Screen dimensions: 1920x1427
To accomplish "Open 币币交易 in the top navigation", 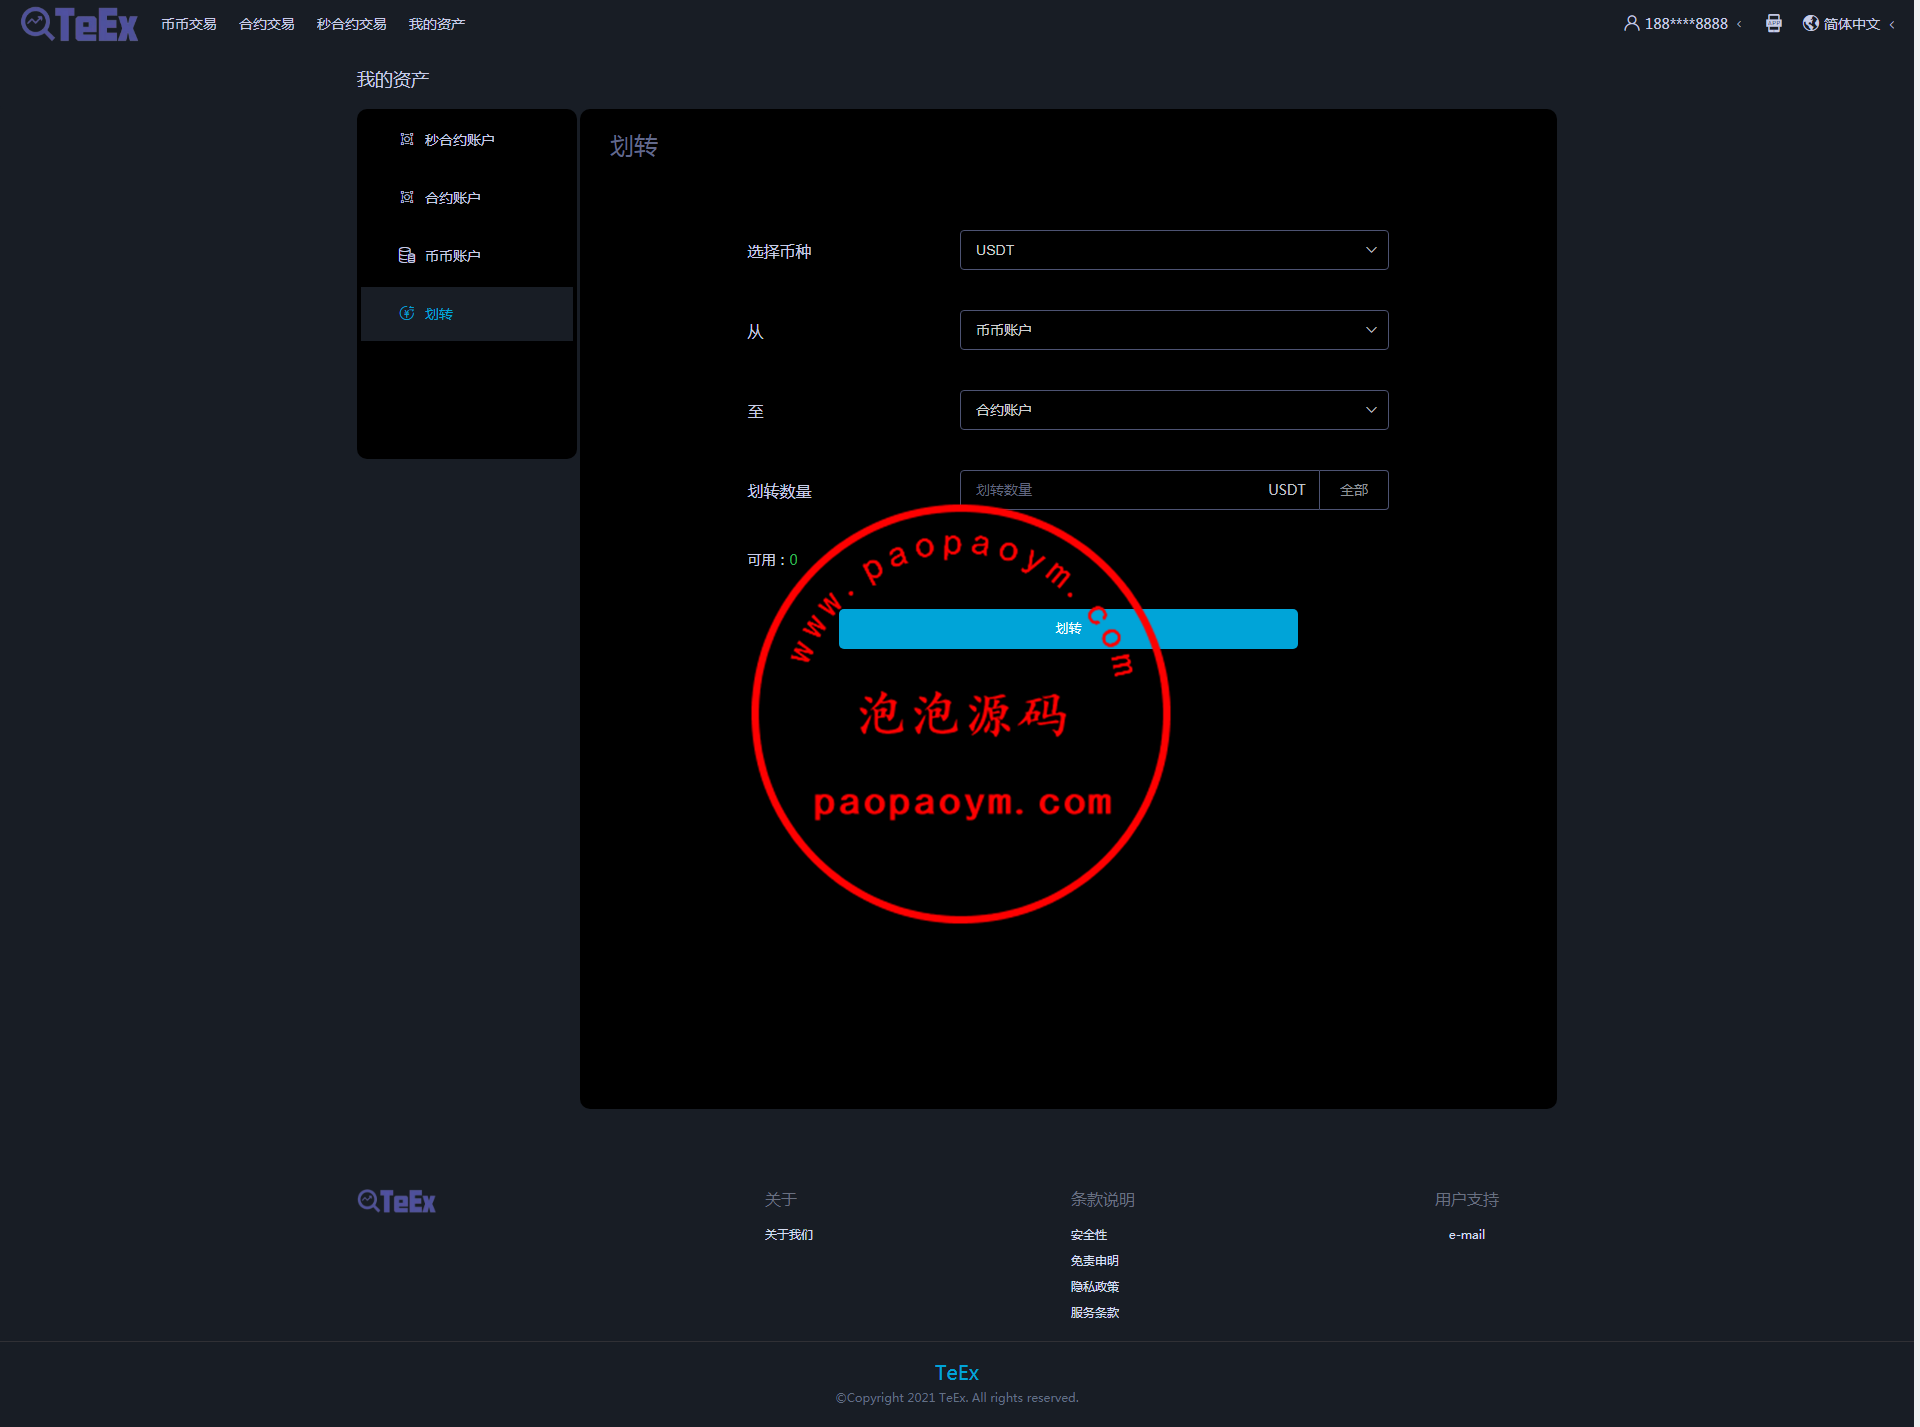I will pos(188,24).
